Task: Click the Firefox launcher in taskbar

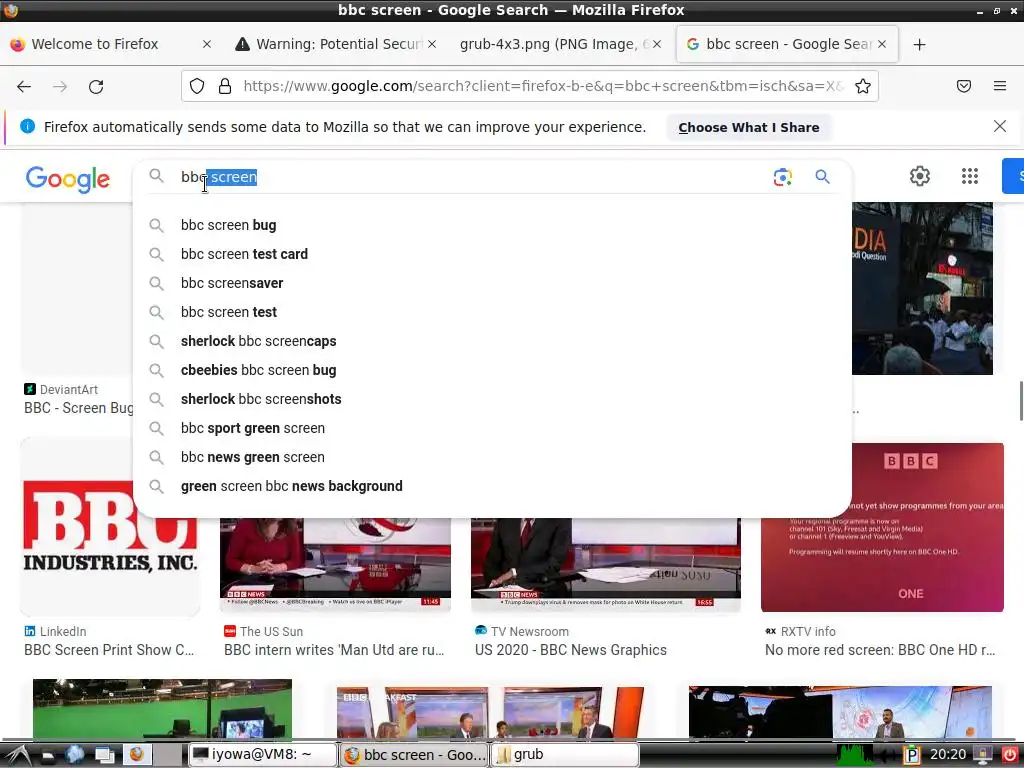Action: pos(136,754)
